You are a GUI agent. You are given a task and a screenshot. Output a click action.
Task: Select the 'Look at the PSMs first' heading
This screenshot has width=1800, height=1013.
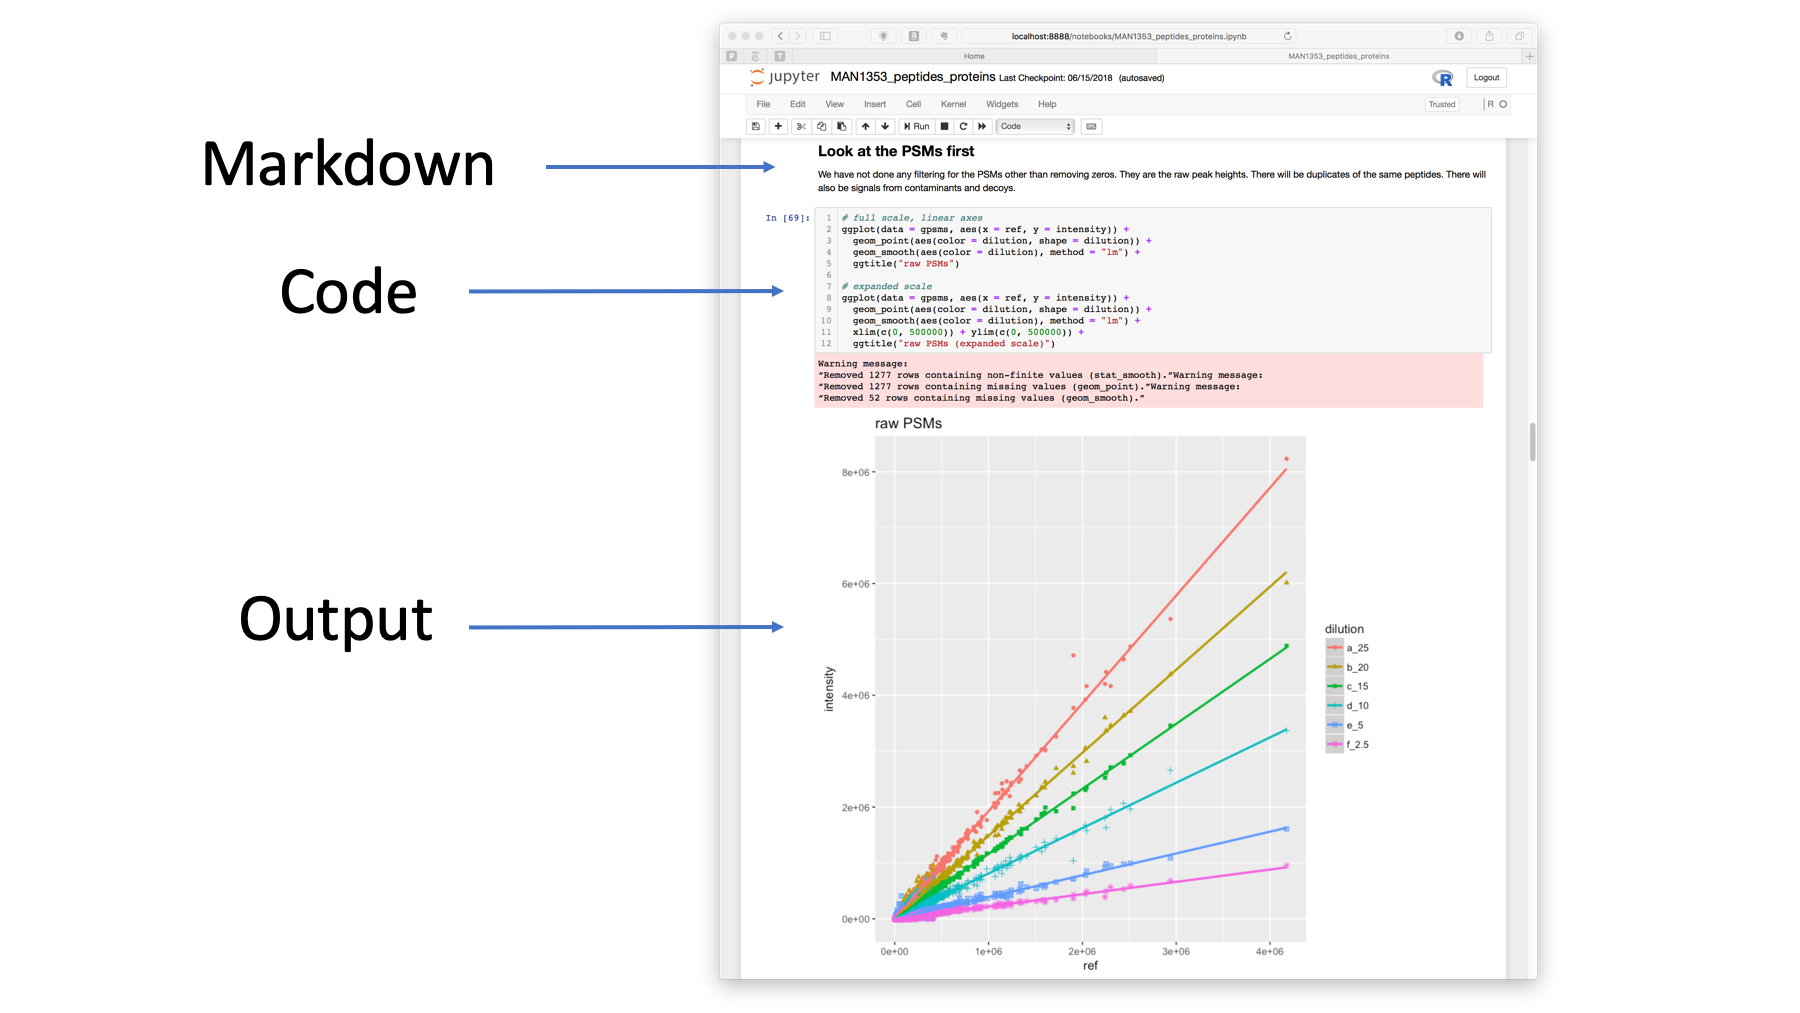click(896, 151)
